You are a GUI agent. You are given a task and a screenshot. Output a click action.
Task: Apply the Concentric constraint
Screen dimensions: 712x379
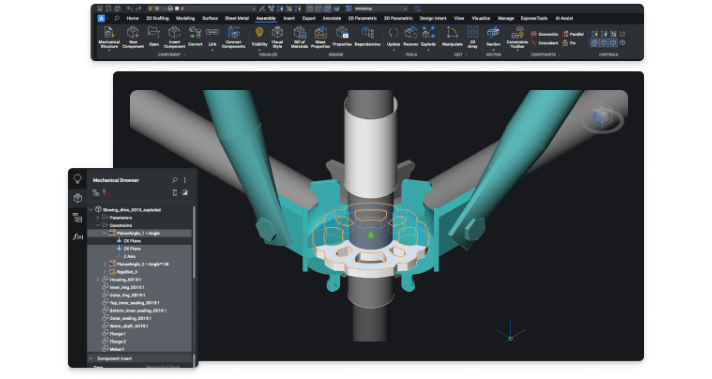[544, 34]
